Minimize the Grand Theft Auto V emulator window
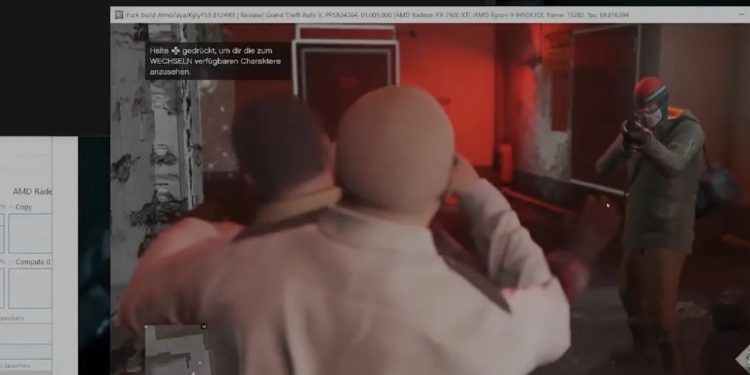This screenshot has height=375, width=750. 741,15
